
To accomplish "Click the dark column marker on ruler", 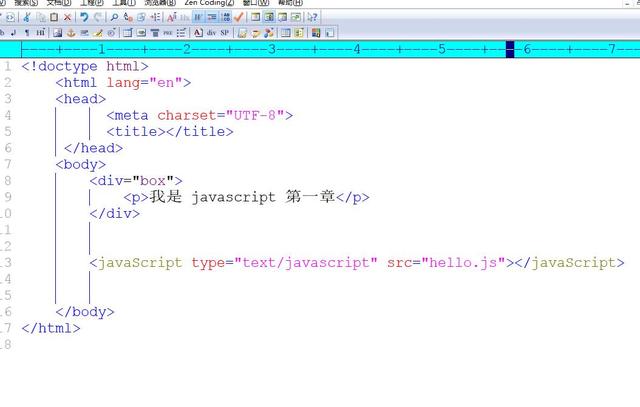I will click(x=510, y=49).
